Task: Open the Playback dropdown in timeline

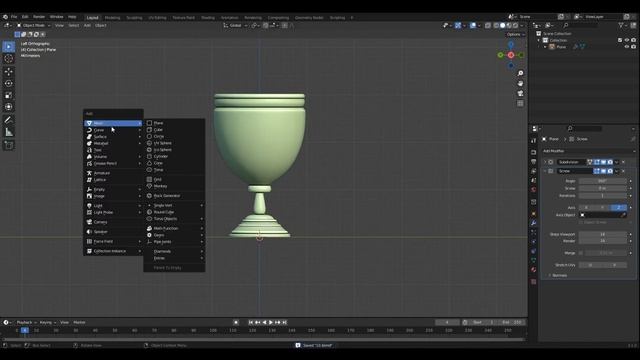Action: [x=26, y=322]
